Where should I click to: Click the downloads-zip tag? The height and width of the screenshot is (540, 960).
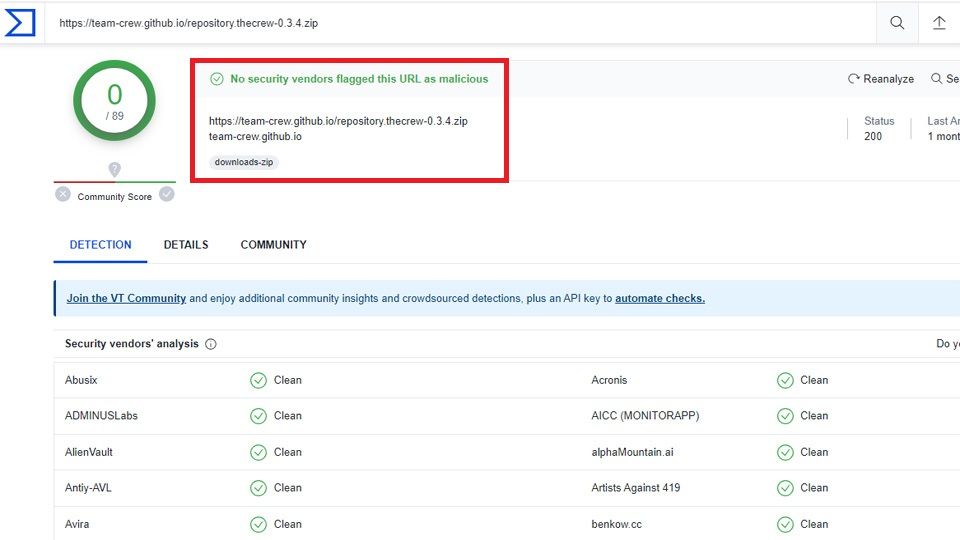244,162
